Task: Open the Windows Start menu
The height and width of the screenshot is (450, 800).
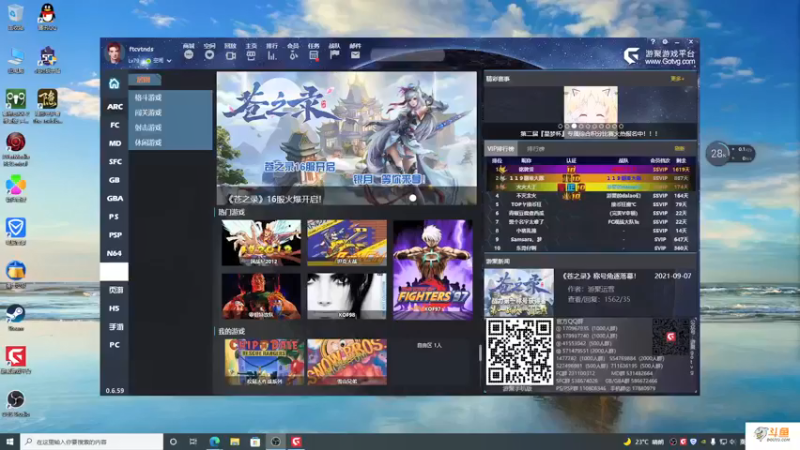Action: (10, 442)
